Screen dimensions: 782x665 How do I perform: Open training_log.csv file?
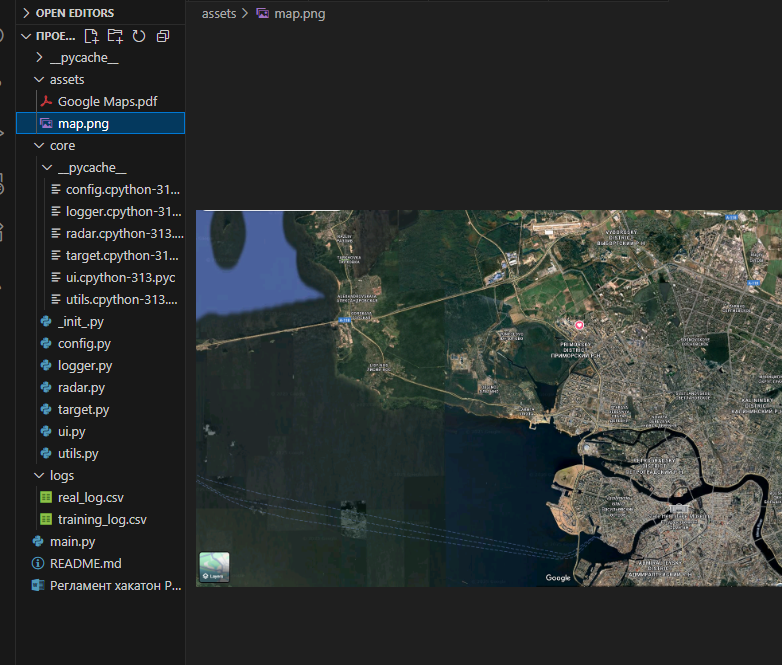click(102, 519)
